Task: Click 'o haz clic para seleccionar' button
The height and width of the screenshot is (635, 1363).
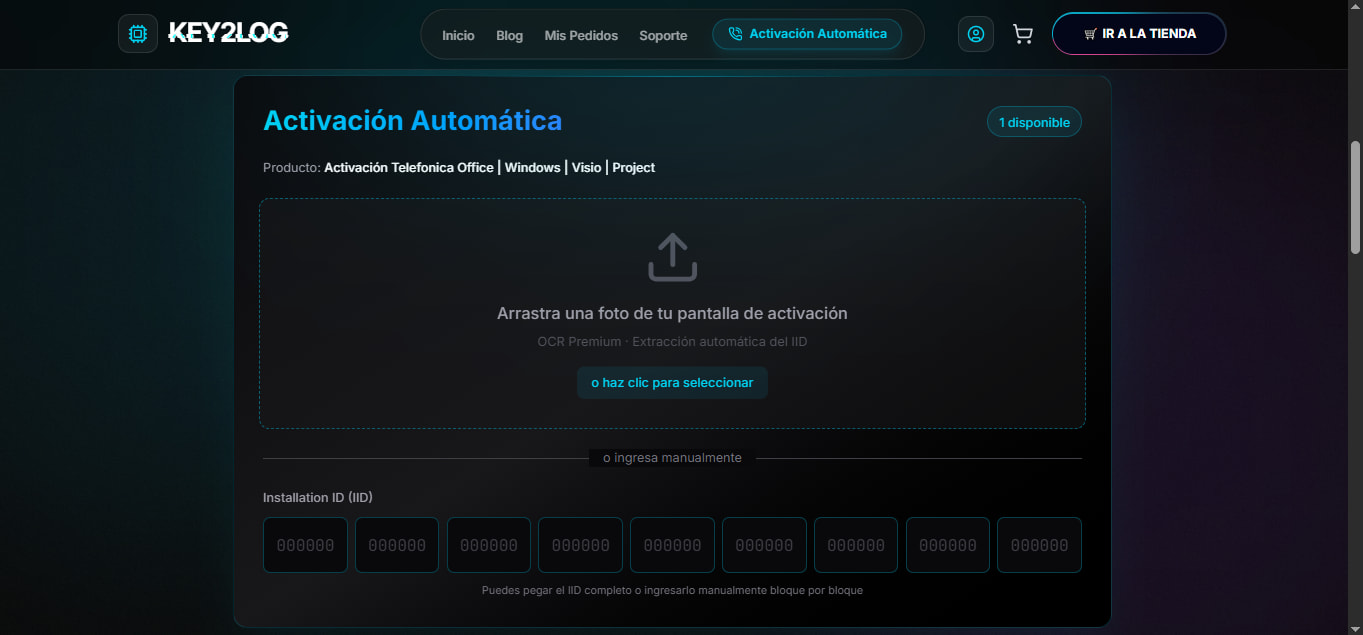Action: click(x=672, y=383)
